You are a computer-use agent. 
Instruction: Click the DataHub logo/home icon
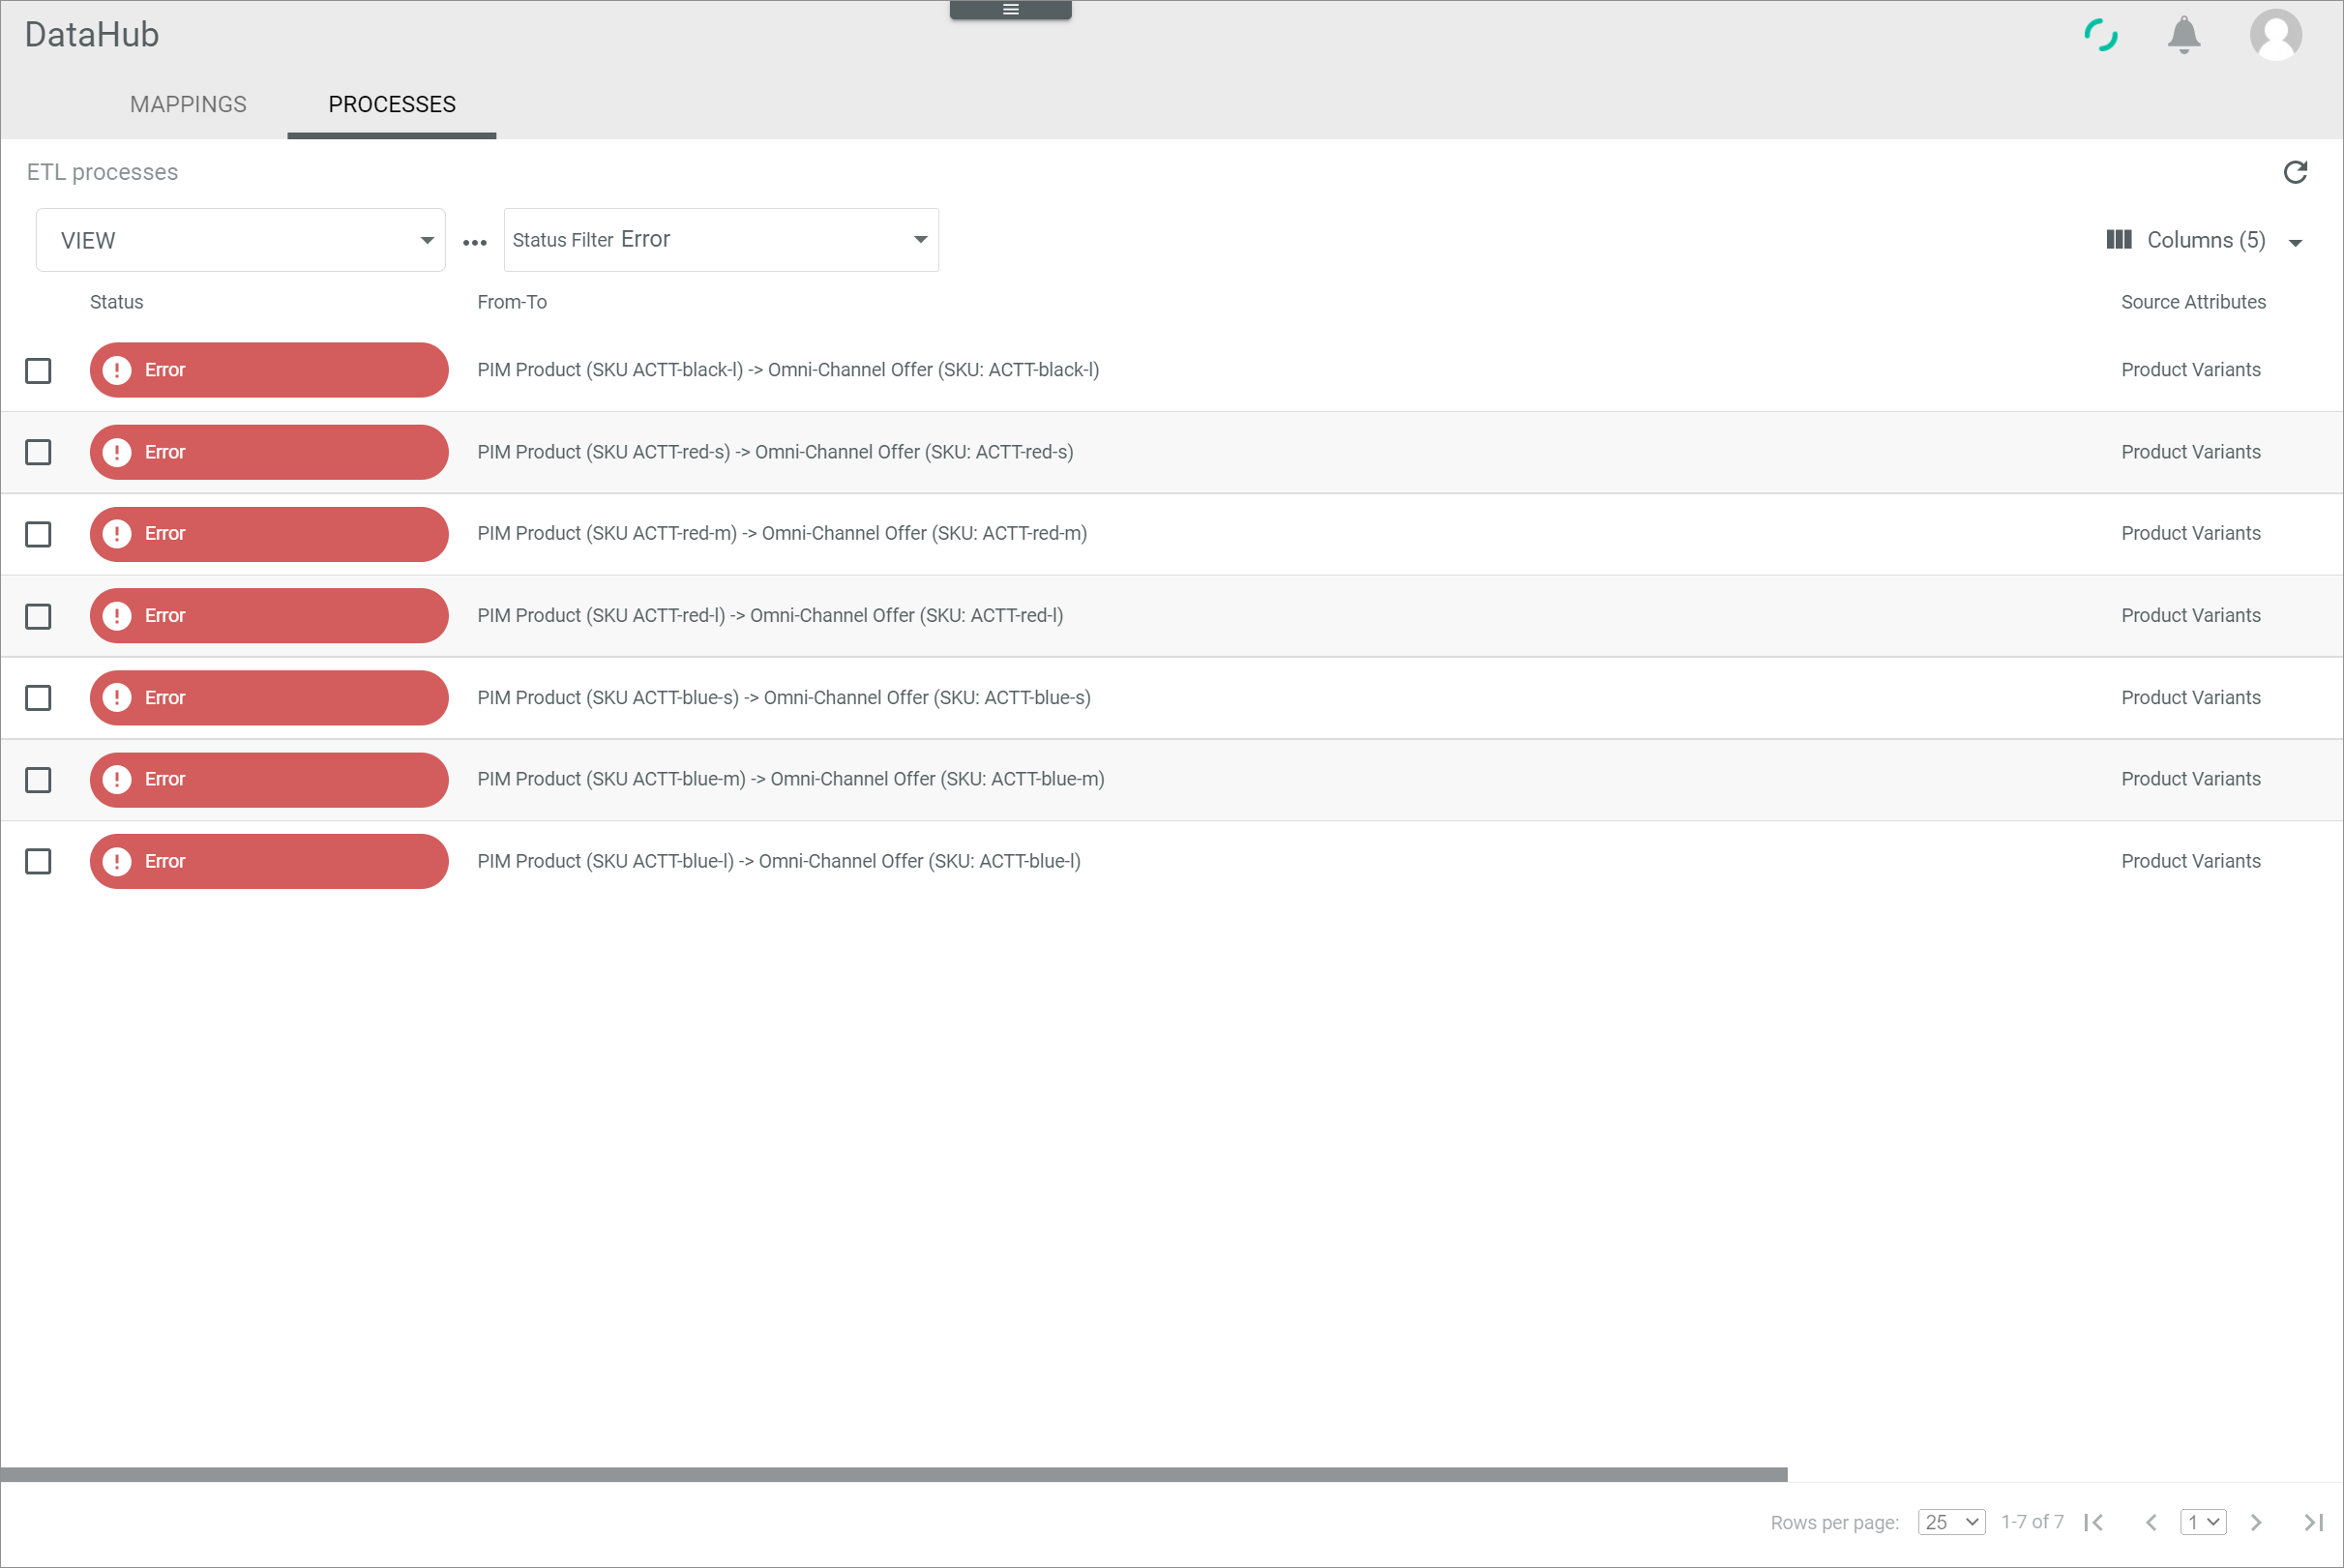point(93,33)
